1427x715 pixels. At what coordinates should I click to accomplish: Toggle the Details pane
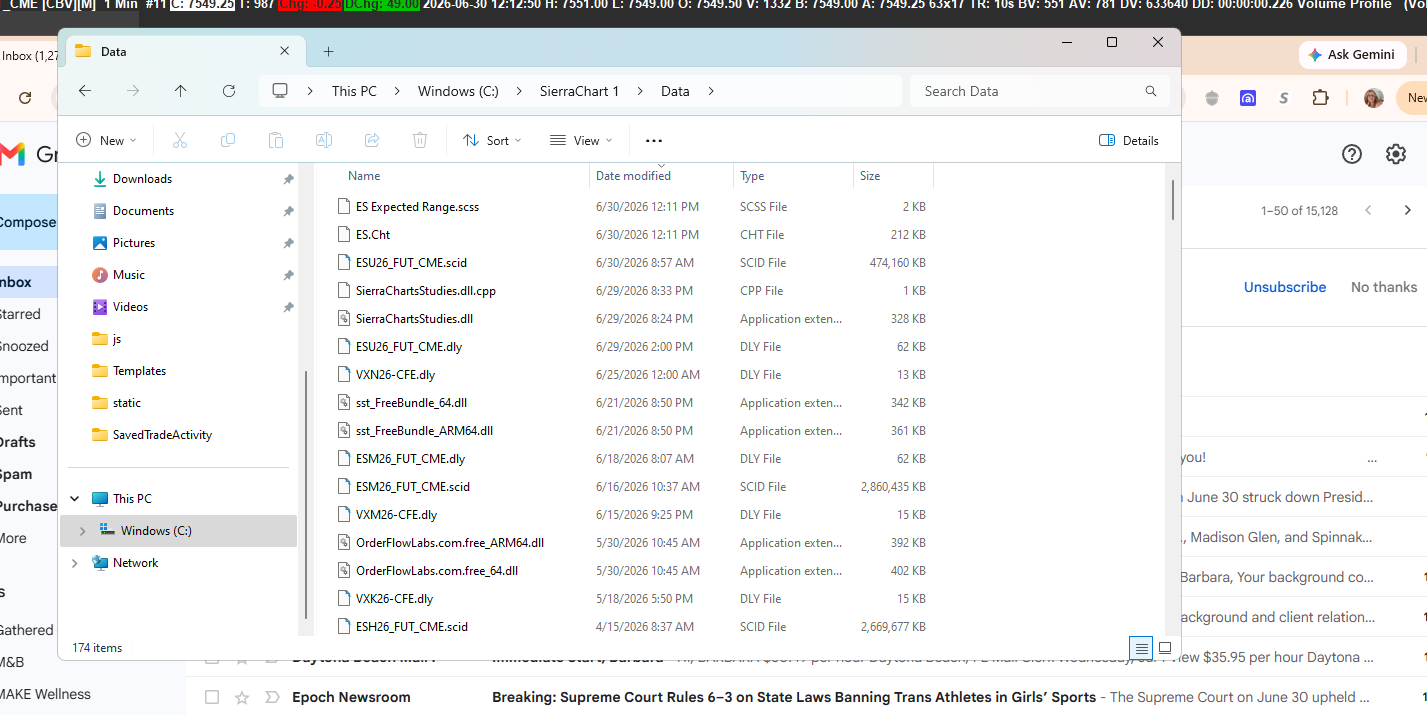tap(1128, 141)
